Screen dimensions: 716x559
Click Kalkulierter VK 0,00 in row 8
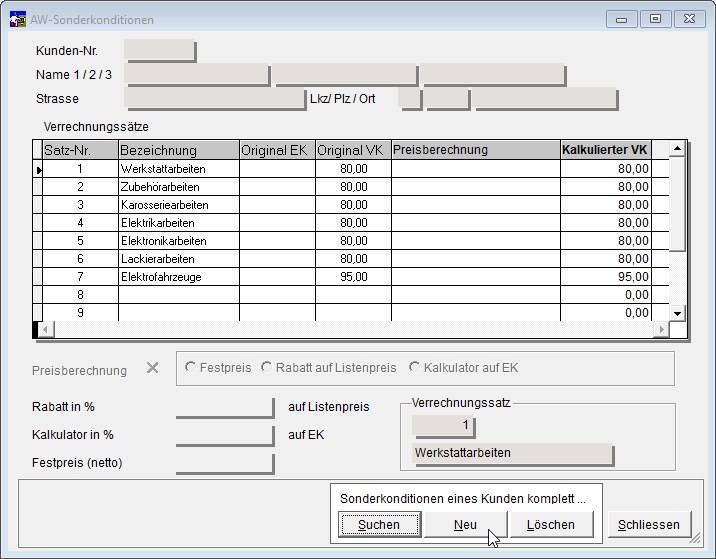(x=606, y=295)
